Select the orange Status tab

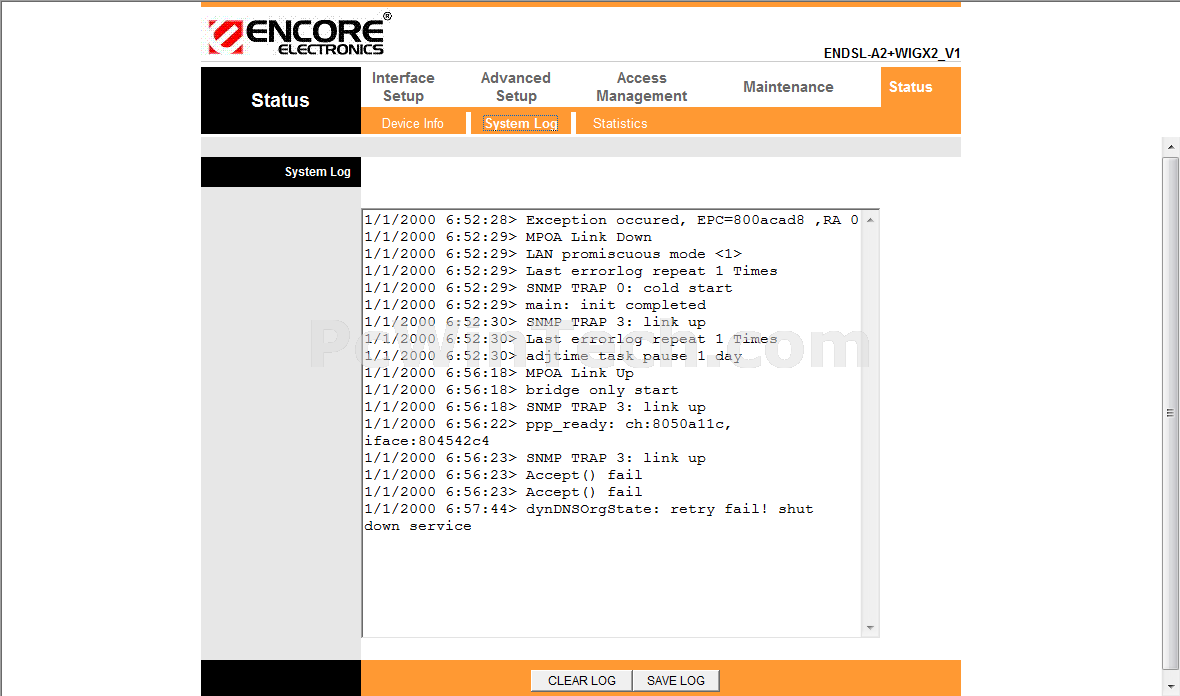(911, 87)
